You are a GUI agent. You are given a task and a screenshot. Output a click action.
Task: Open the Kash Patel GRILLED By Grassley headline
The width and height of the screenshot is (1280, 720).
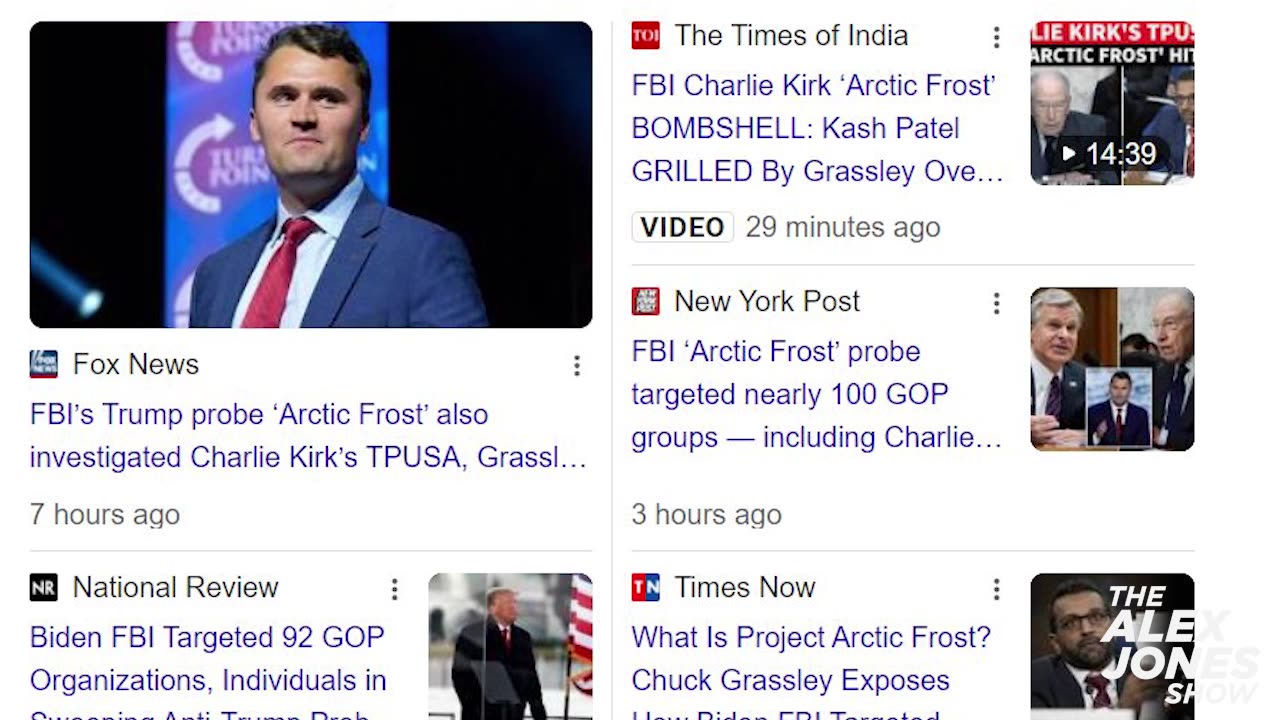816,128
